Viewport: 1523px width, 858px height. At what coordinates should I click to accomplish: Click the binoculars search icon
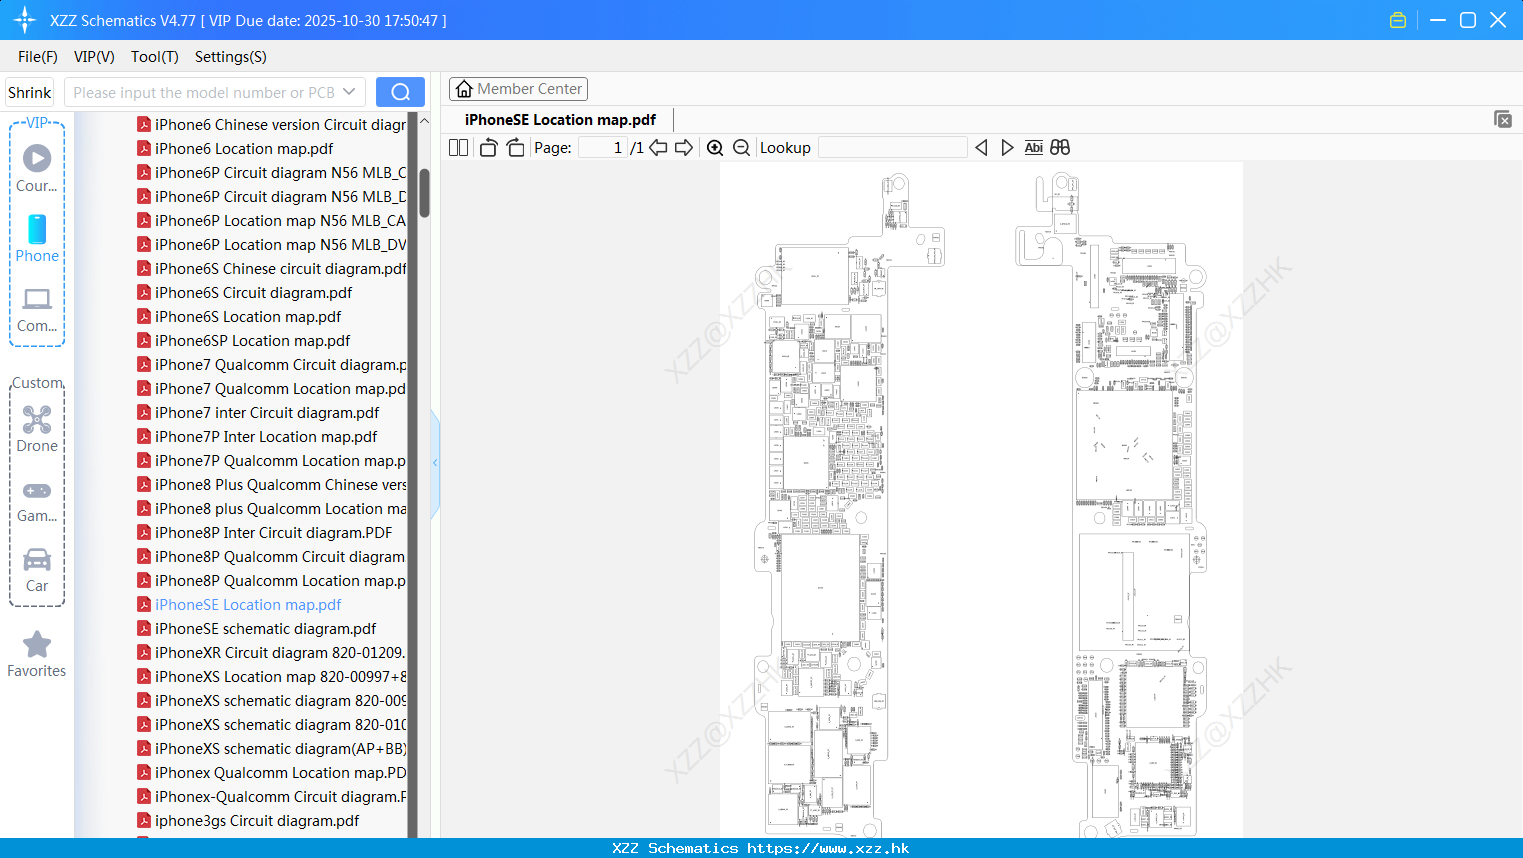[x=1060, y=147]
